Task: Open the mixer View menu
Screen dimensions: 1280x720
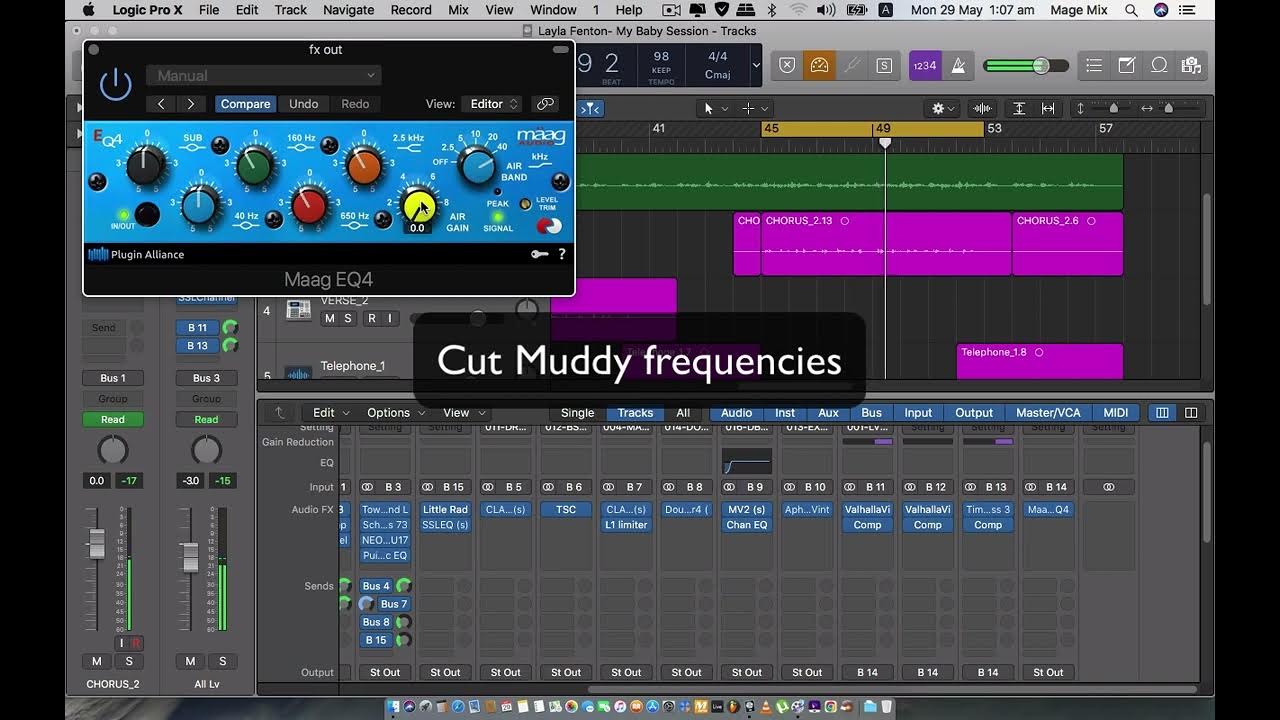Action: coord(464,412)
